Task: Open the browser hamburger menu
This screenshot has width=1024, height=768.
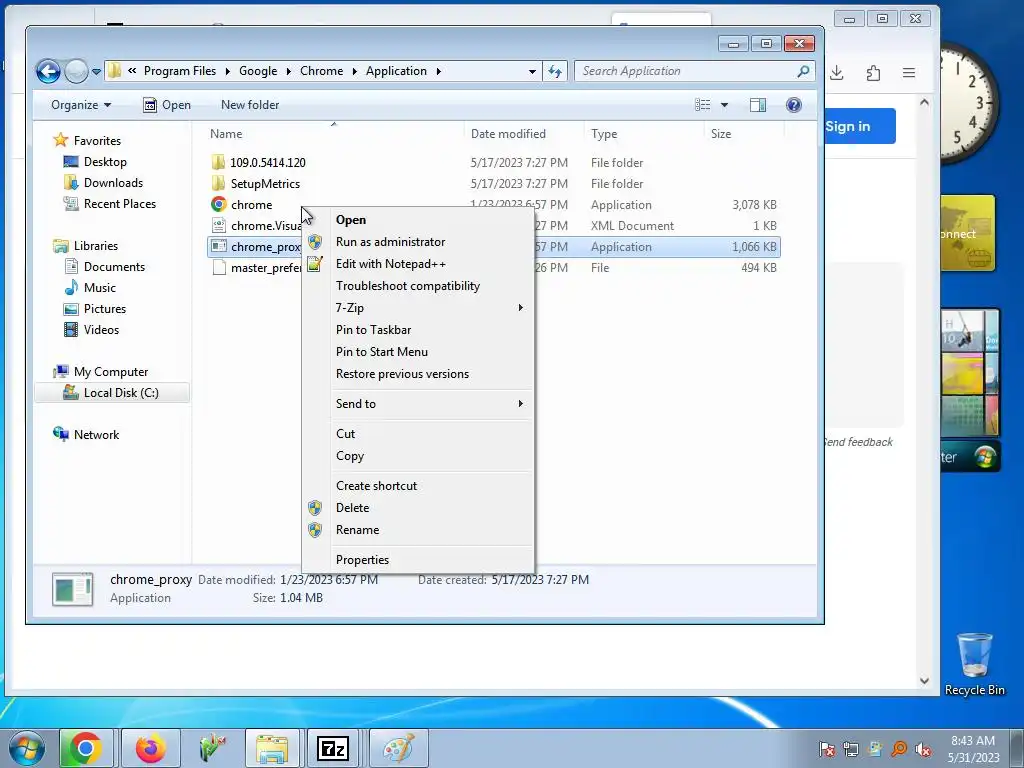Action: point(909,73)
